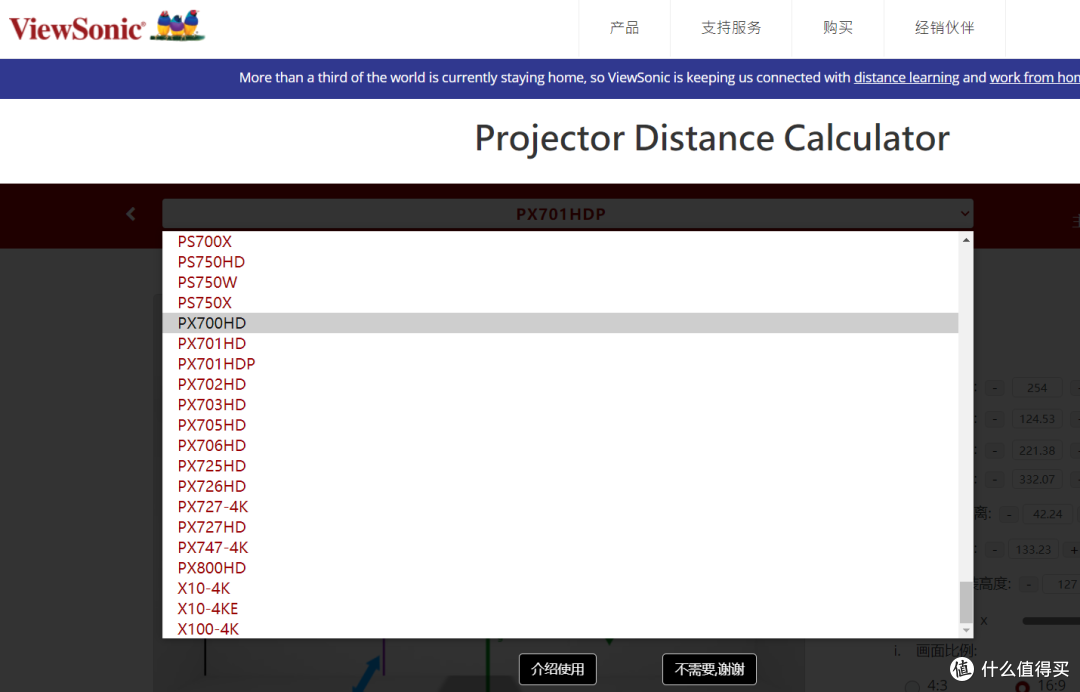This screenshot has width=1080, height=692.
Task: Select PX727HD from the list
Action: 560,527
